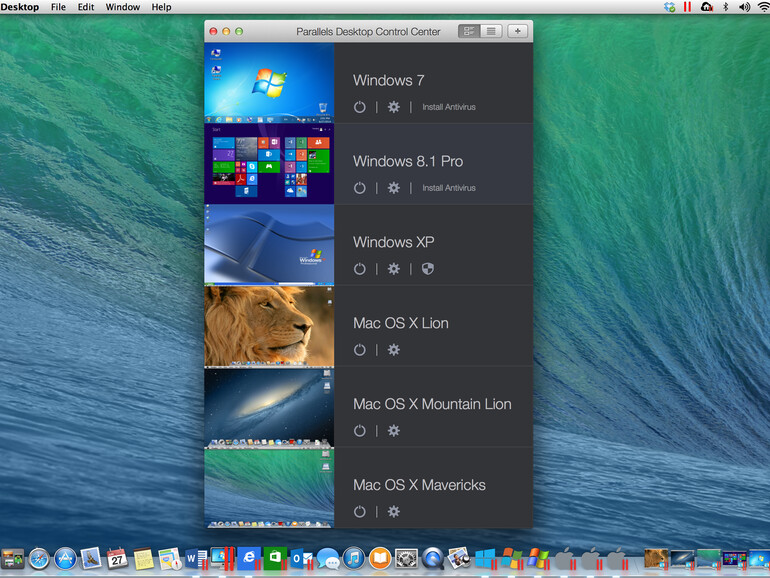The height and width of the screenshot is (578, 770).
Task: Select the Windows XP desktop thumbnail
Action: tap(269, 245)
